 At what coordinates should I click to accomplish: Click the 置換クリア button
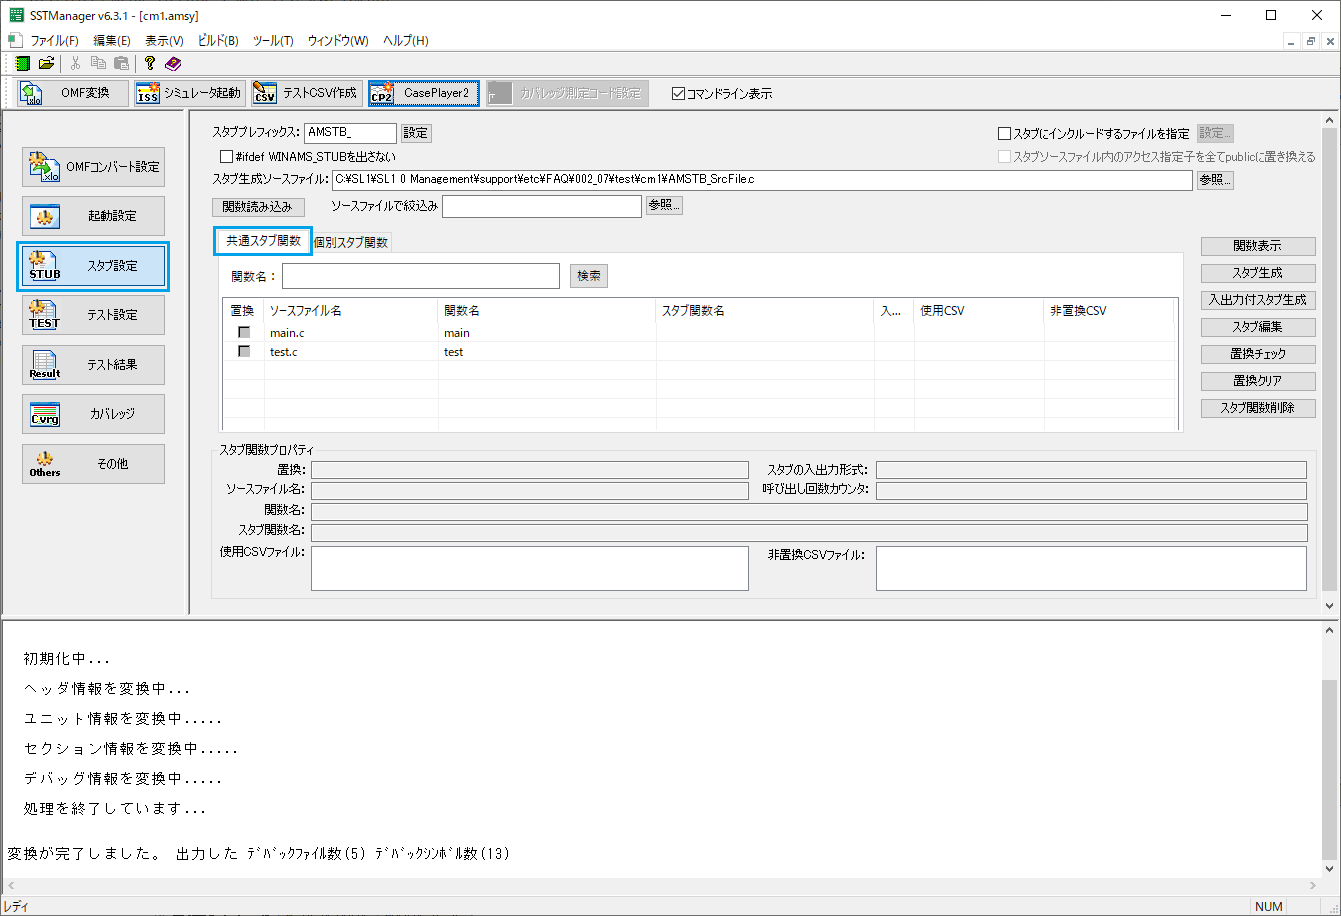pos(1258,381)
